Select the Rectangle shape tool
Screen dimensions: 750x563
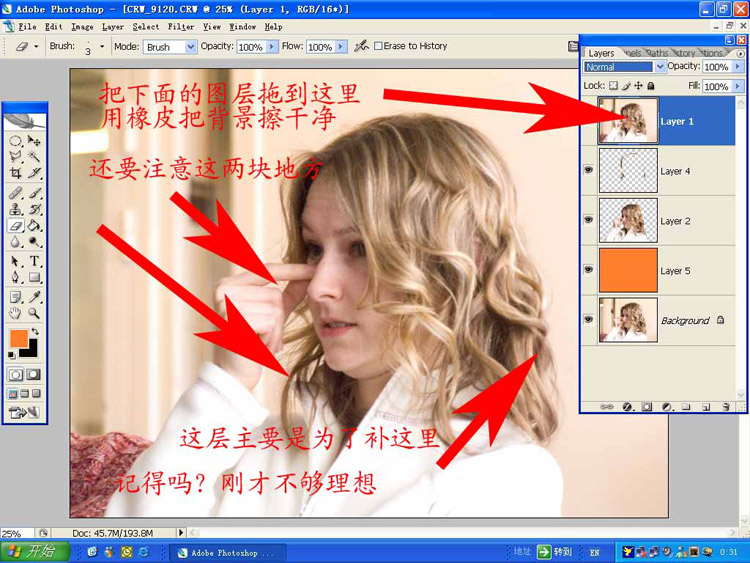(x=34, y=277)
